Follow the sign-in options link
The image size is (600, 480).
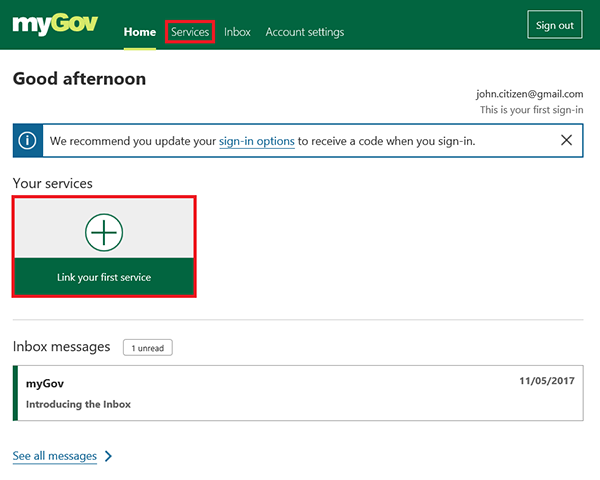(257, 141)
